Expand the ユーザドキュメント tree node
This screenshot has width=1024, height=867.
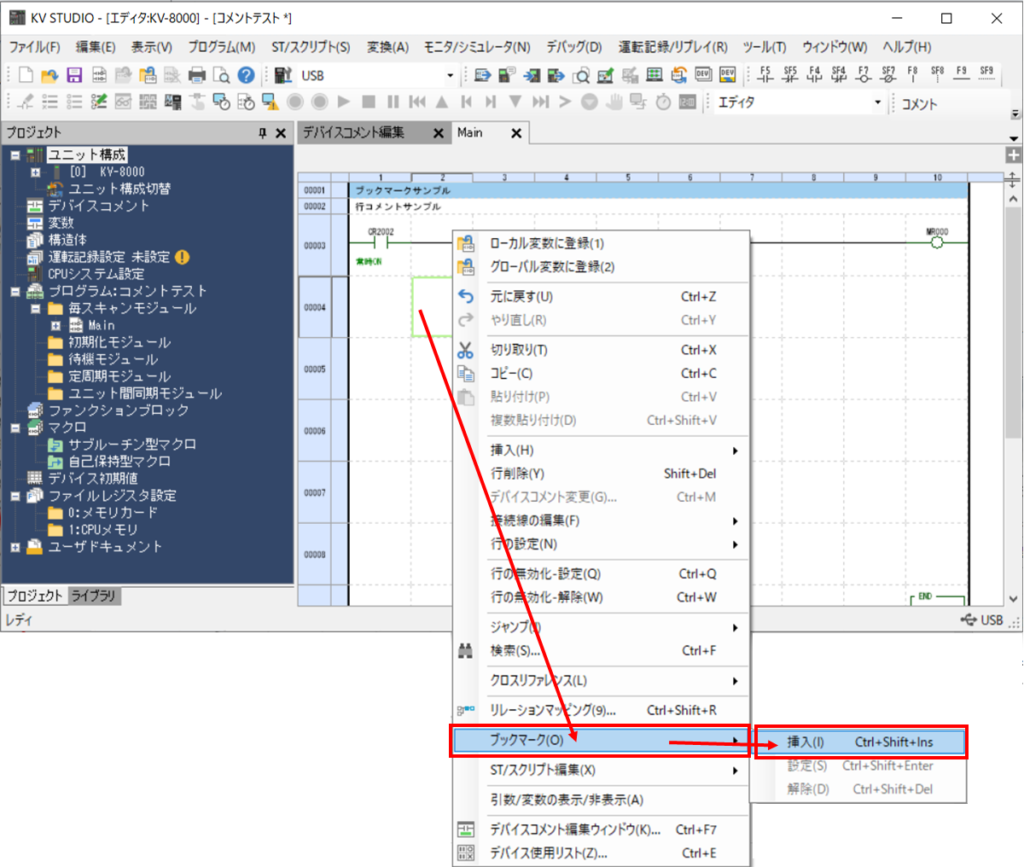tap(15, 547)
